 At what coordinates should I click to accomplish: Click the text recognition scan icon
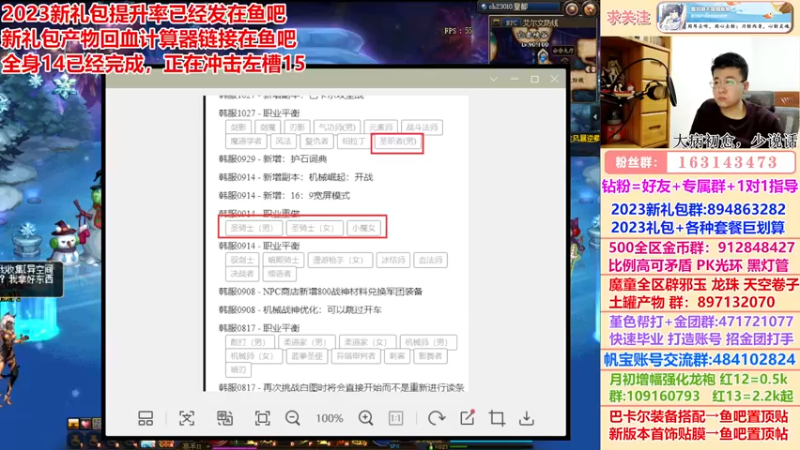[x=187, y=418]
